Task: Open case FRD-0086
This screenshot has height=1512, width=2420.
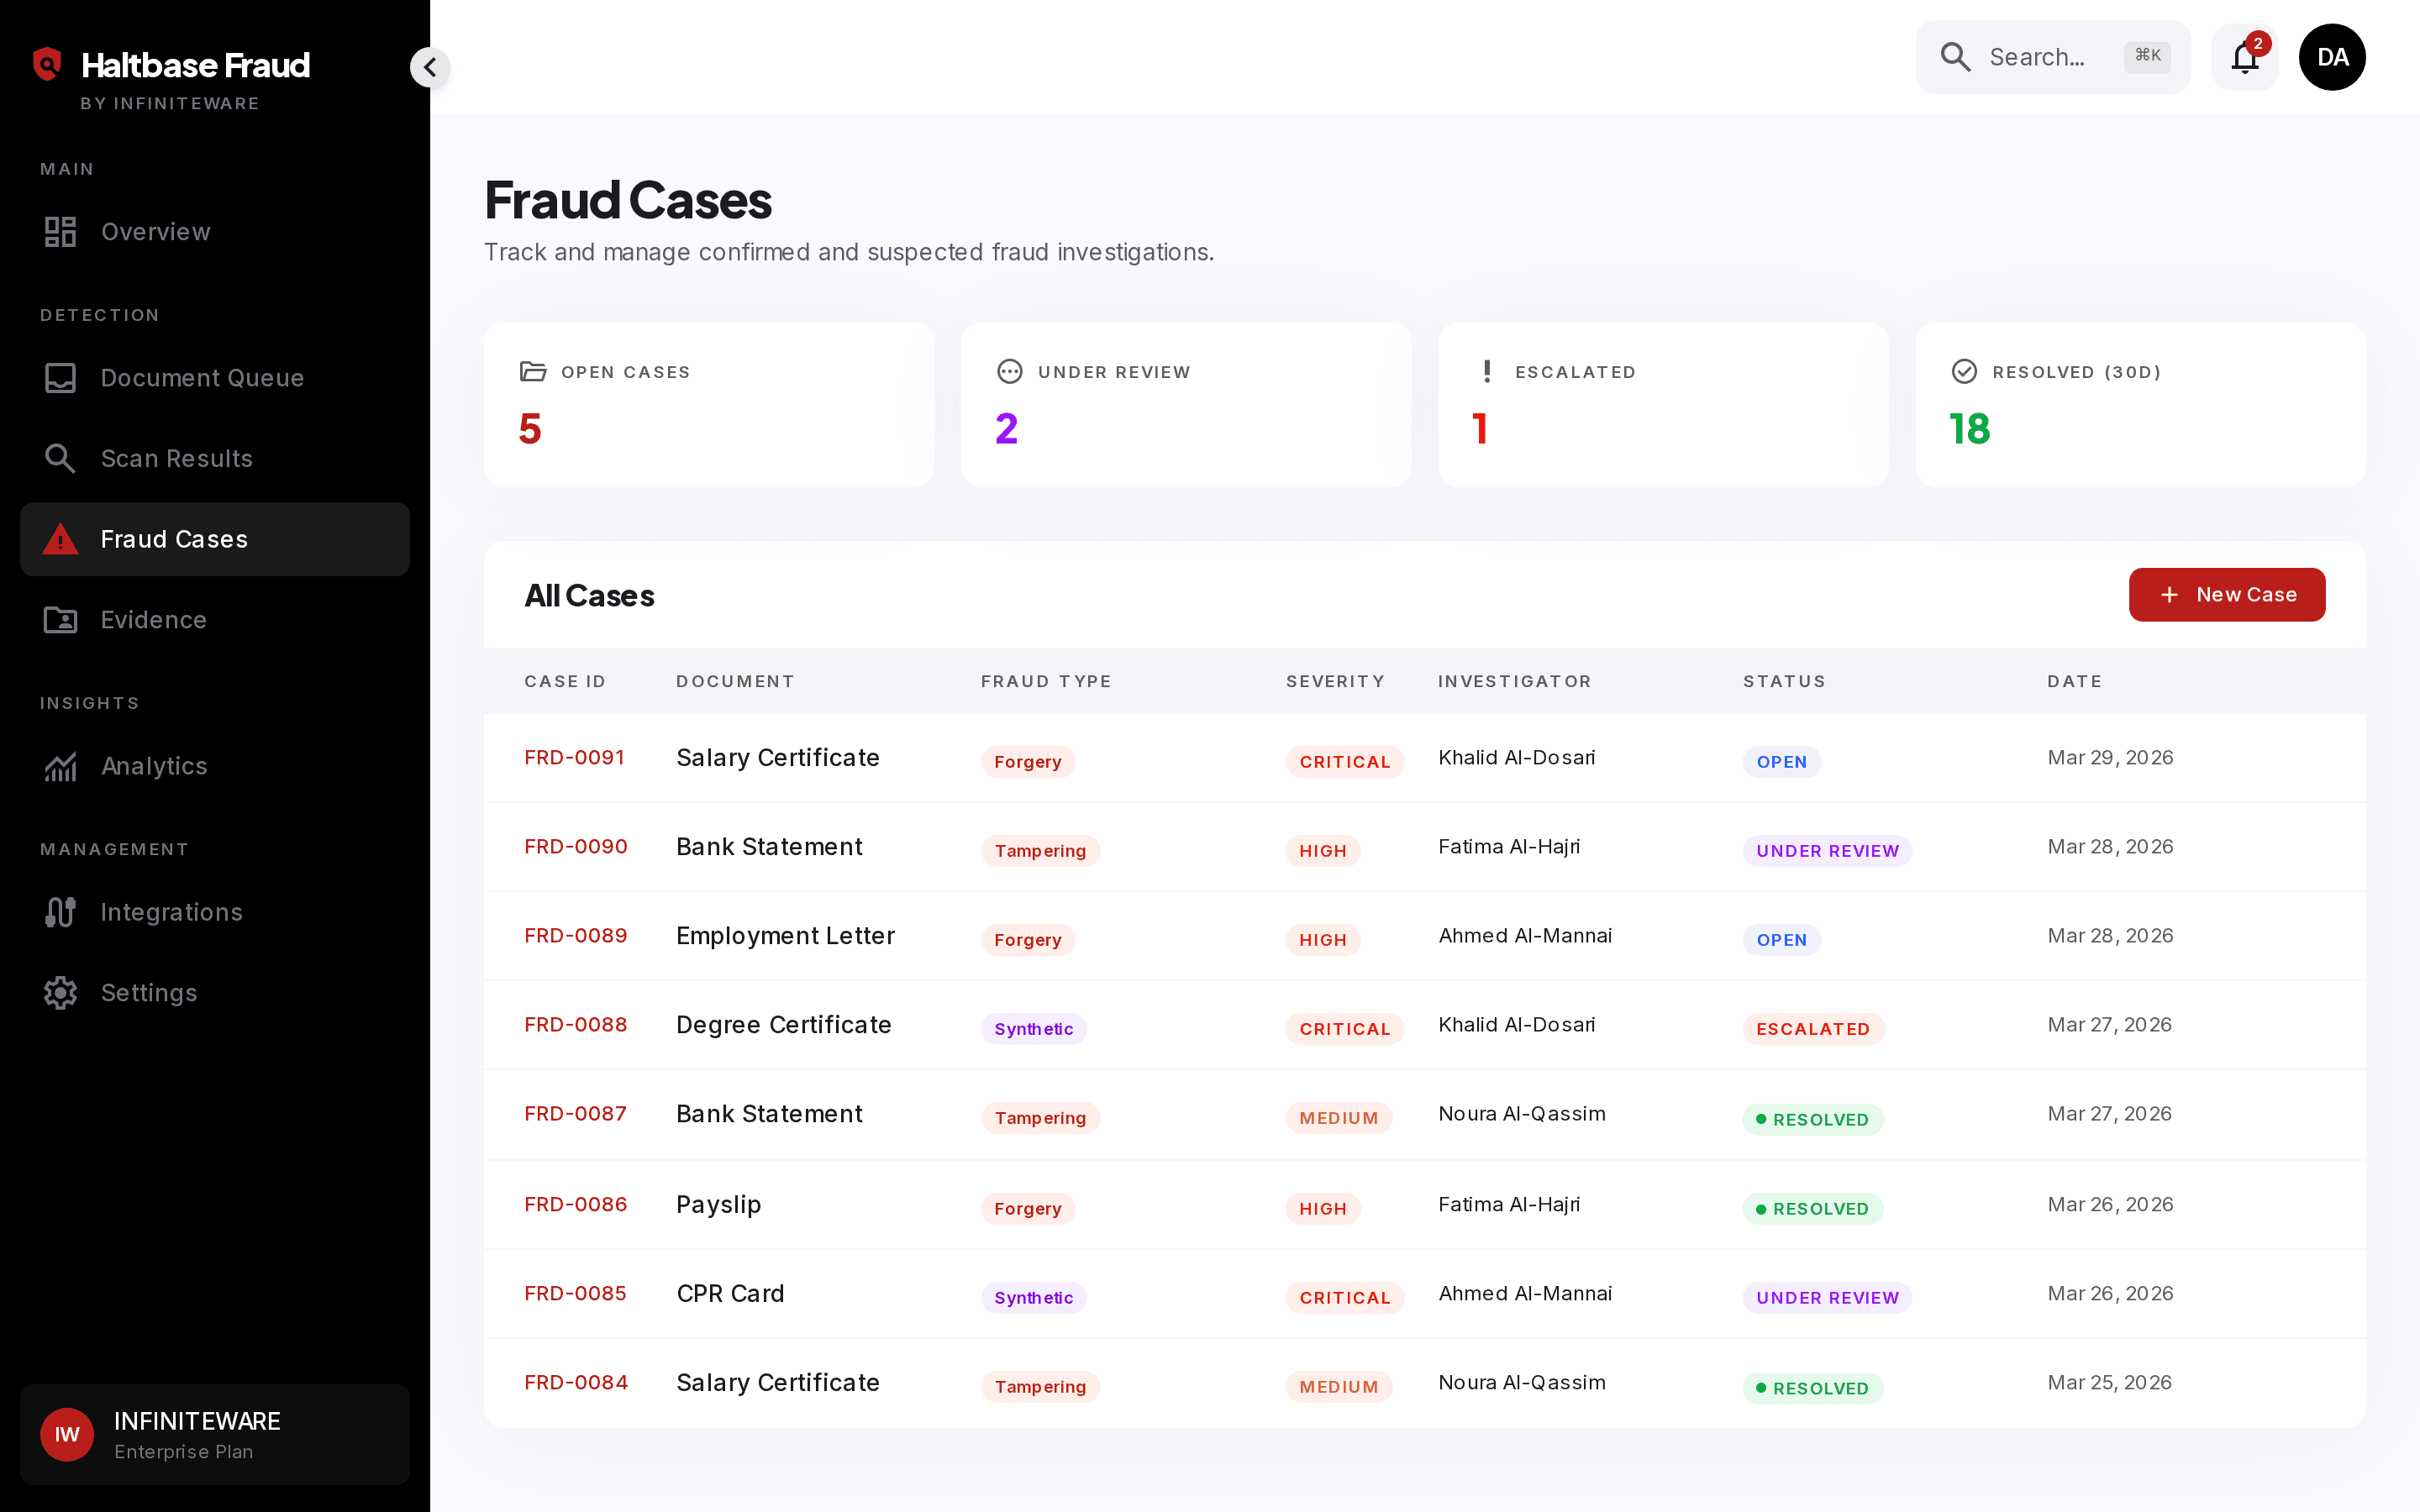Action: coord(576,1205)
